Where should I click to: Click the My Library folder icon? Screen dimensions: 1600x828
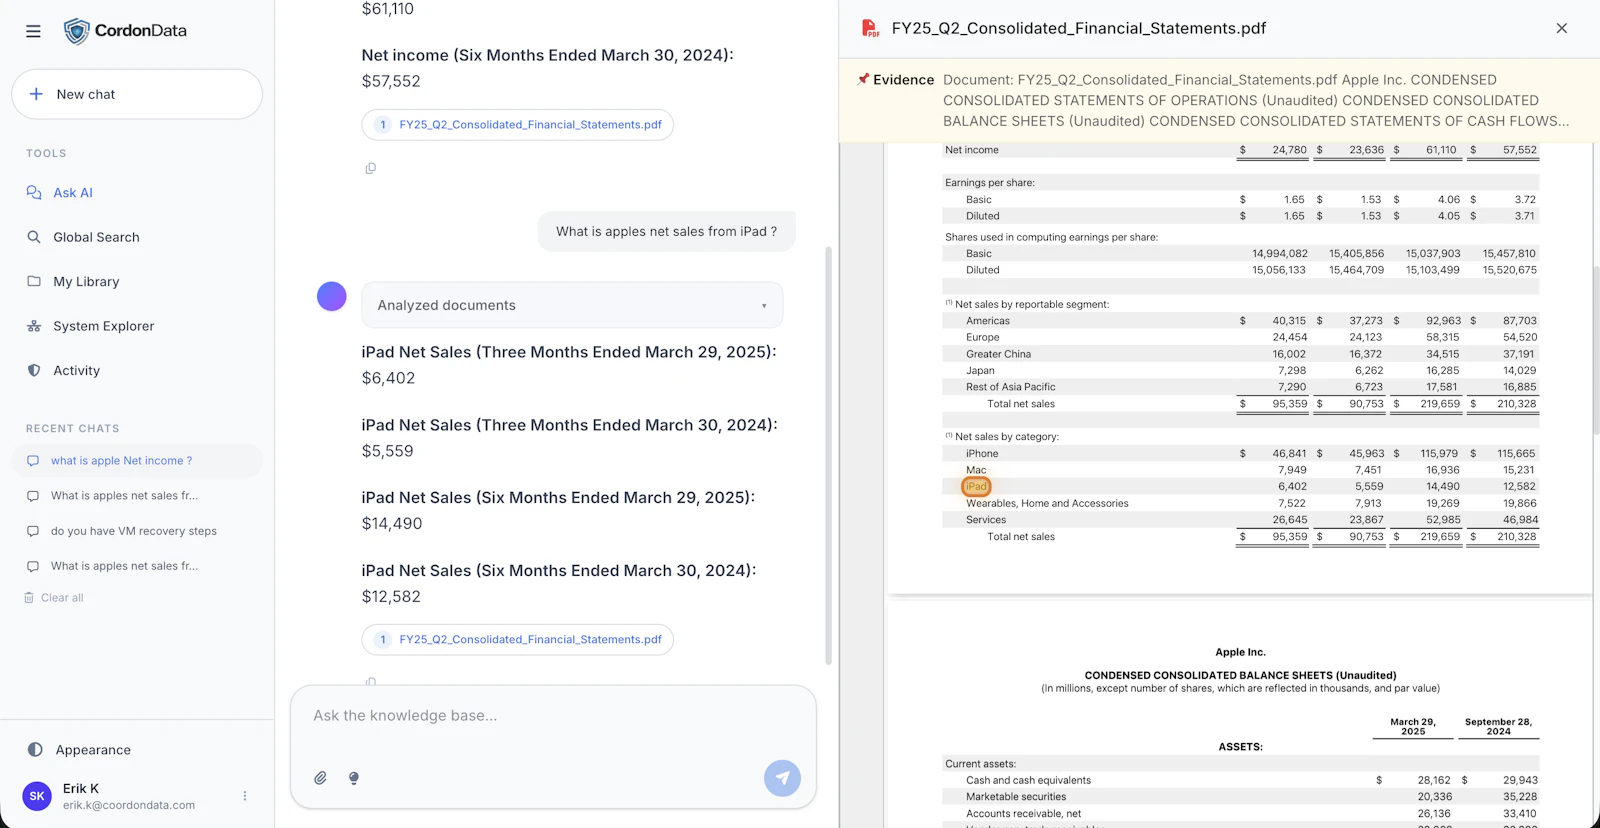point(34,281)
